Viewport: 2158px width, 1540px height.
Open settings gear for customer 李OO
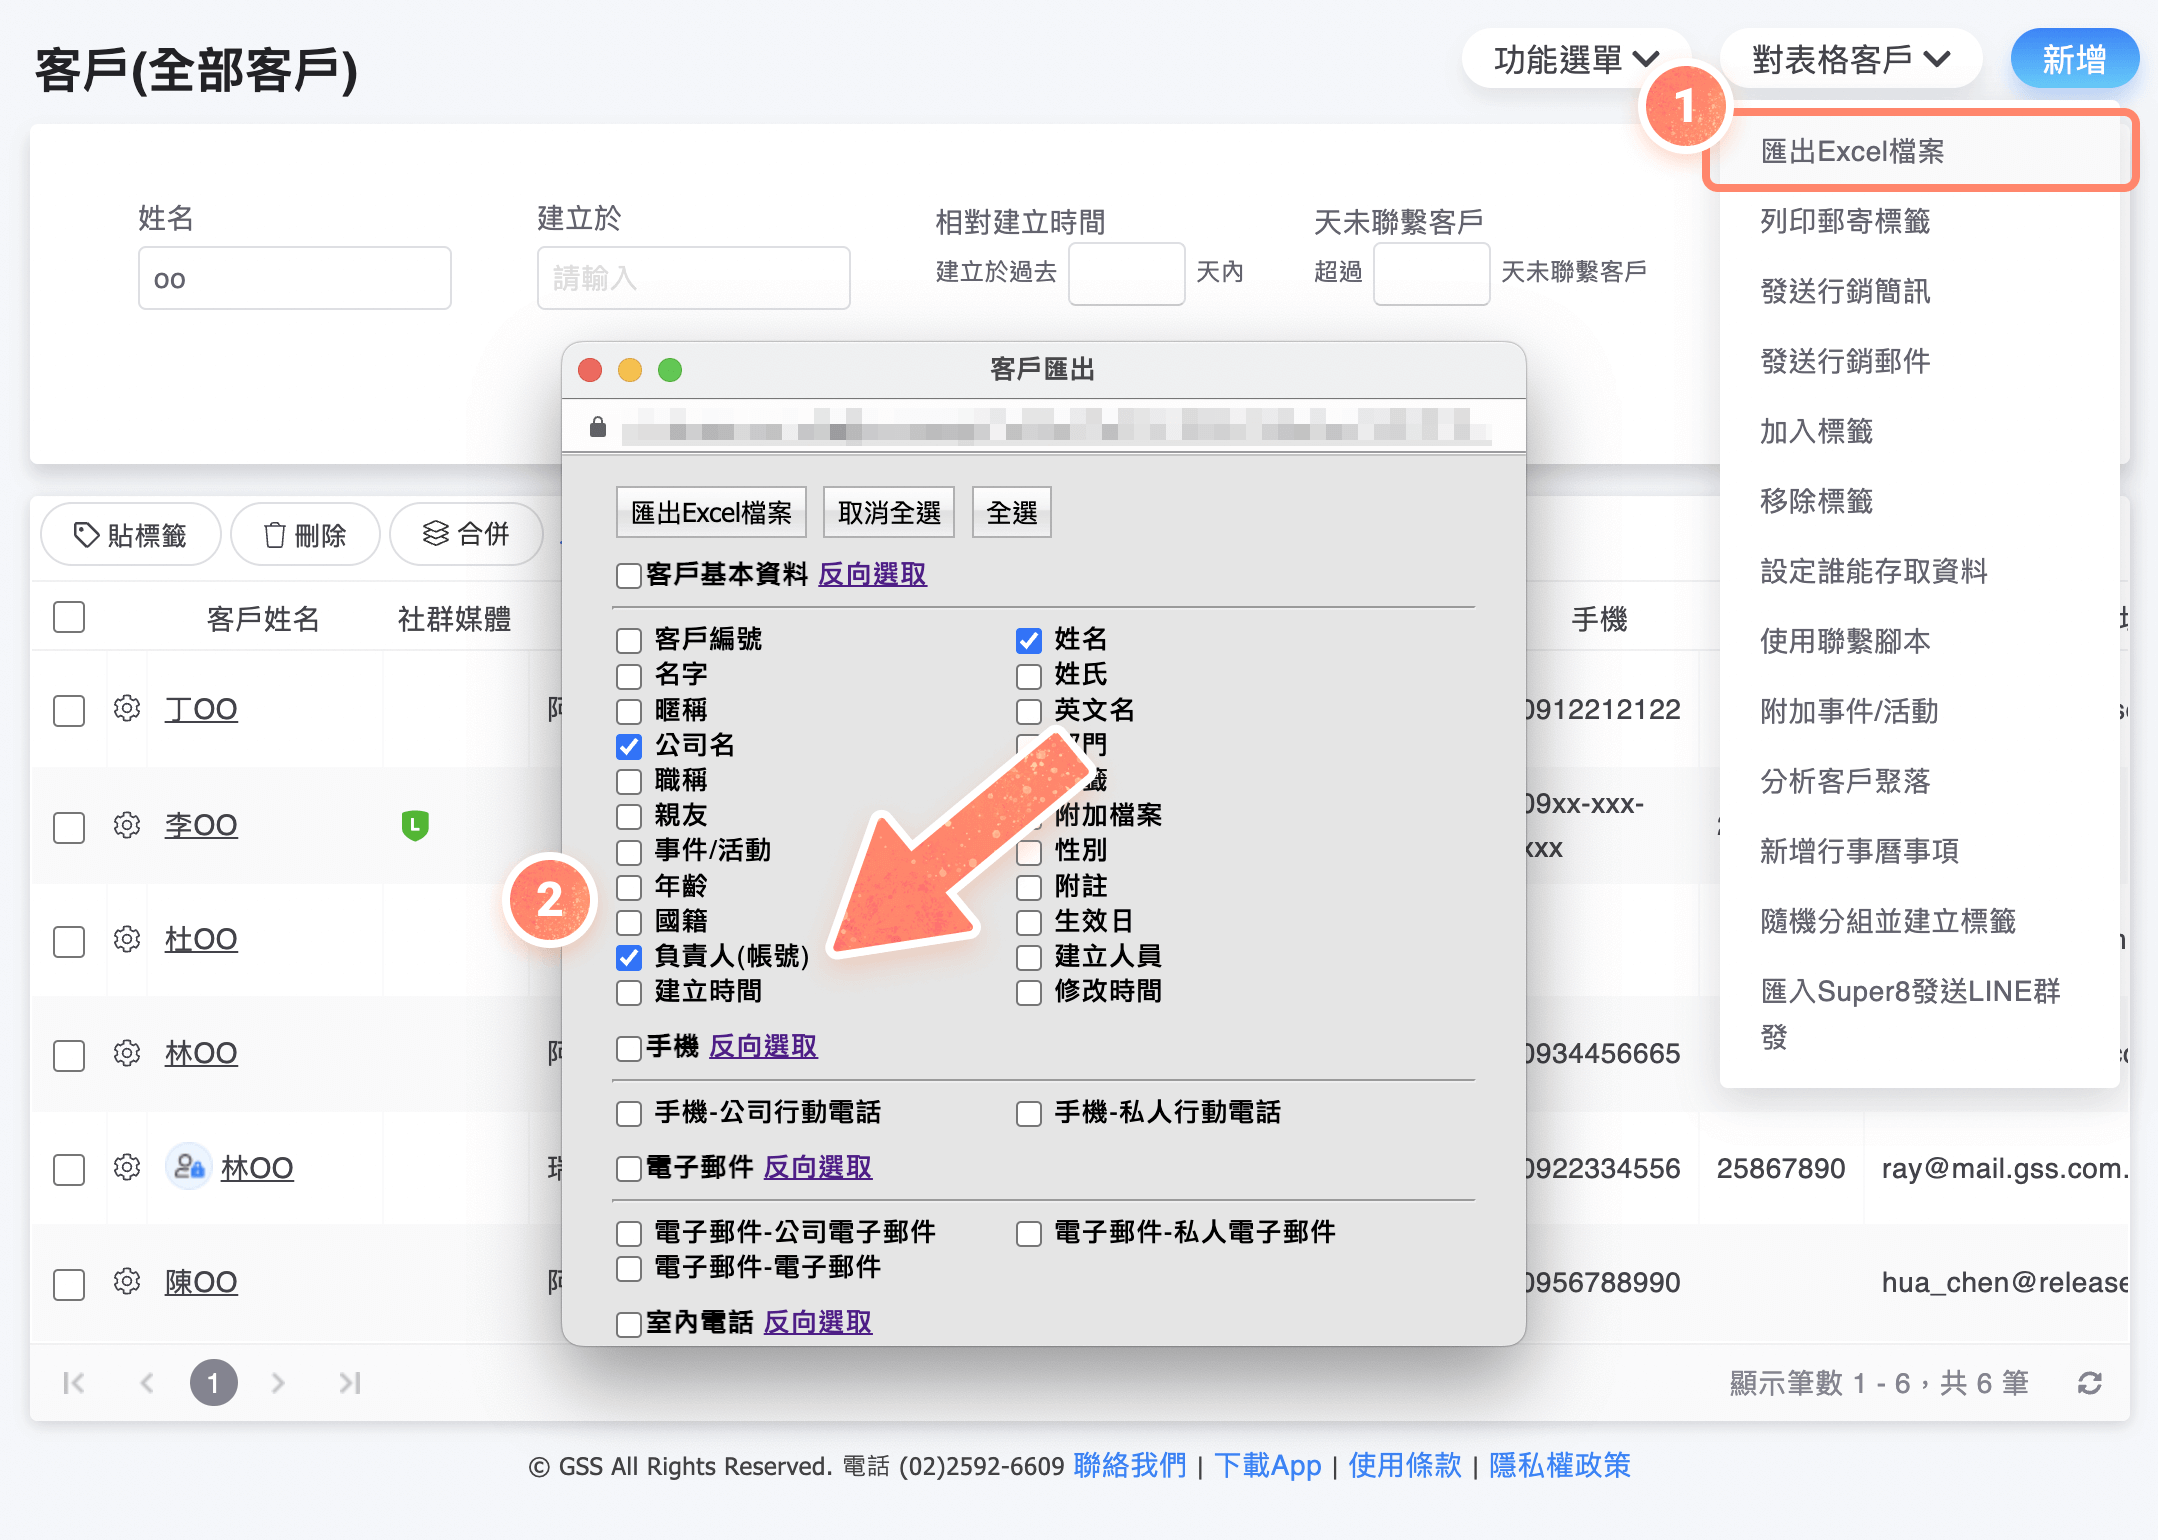click(x=127, y=825)
